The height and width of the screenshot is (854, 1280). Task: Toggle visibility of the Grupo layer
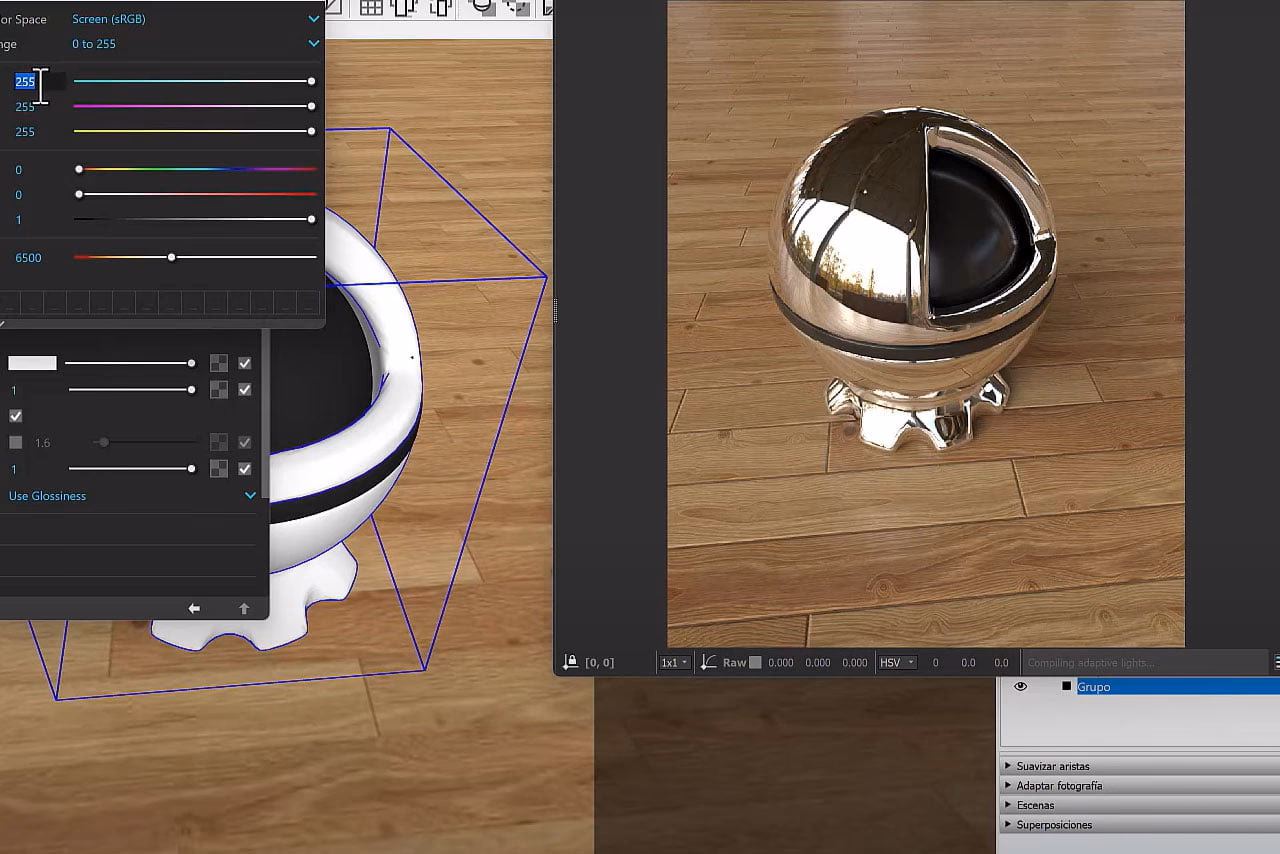(1020, 687)
